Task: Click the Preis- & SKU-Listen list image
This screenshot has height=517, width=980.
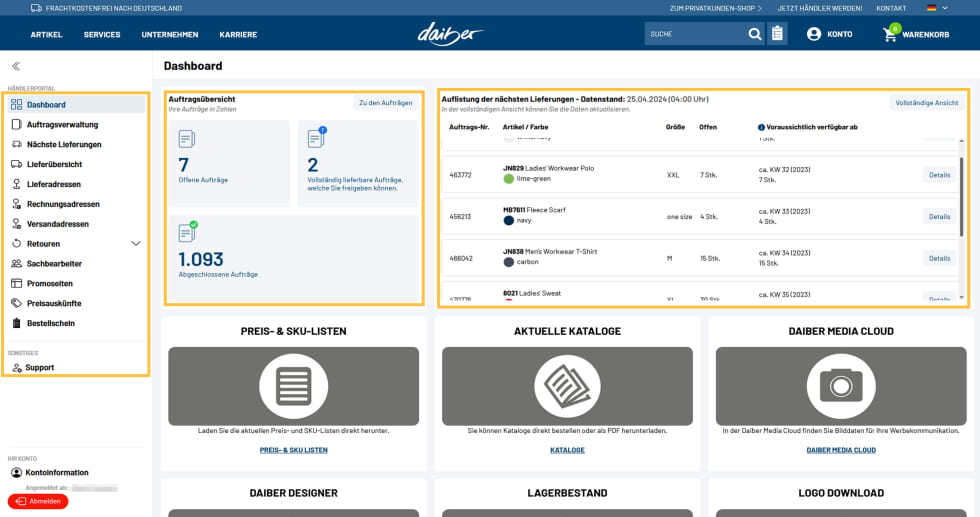Action: click(x=294, y=386)
